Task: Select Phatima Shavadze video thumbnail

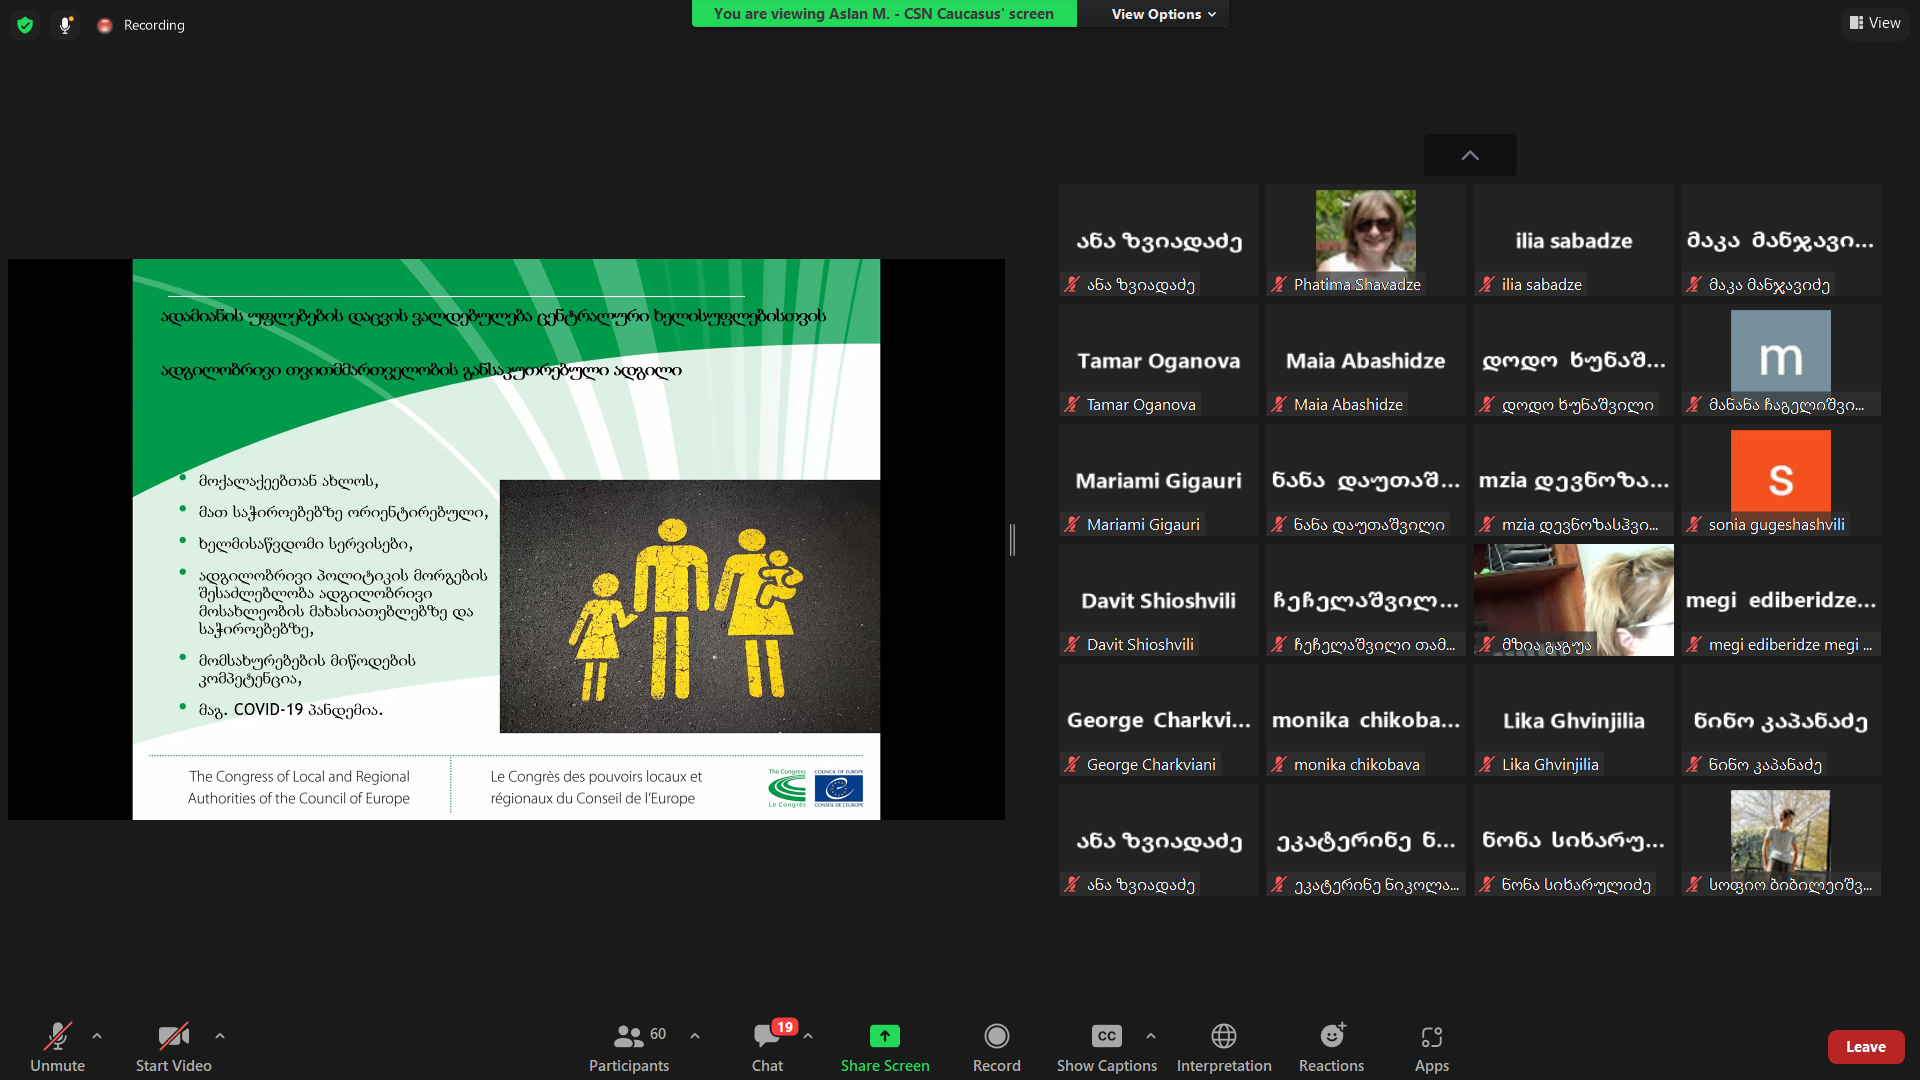Action: [x=1366, y=240]
